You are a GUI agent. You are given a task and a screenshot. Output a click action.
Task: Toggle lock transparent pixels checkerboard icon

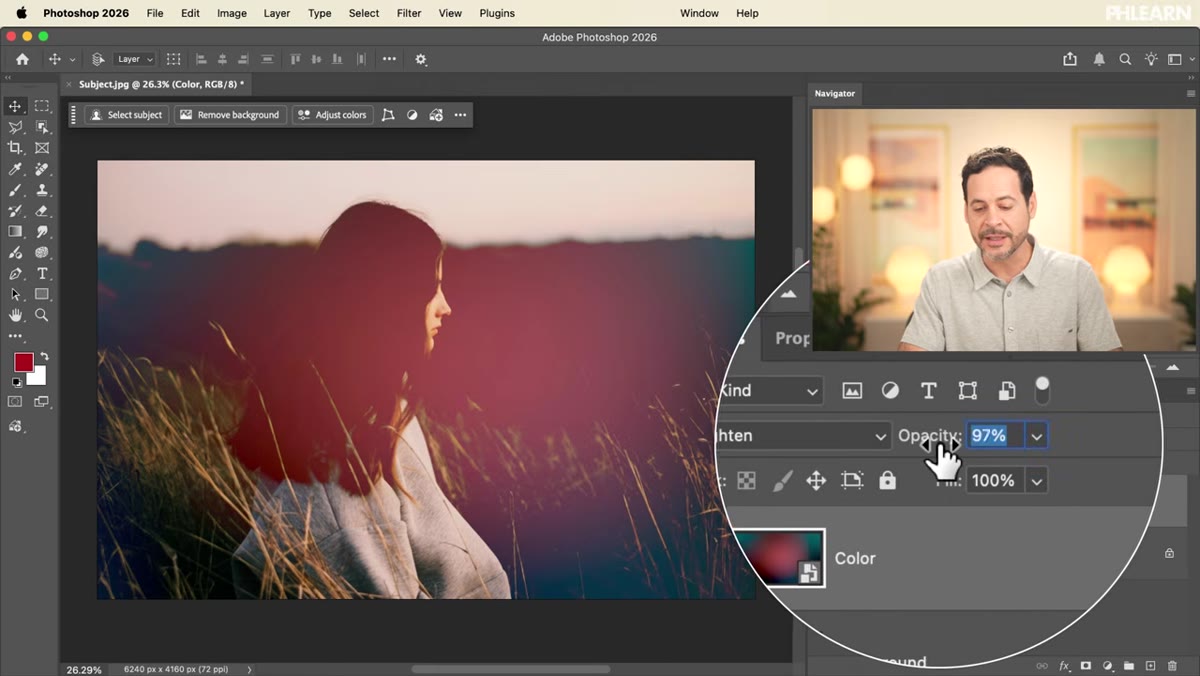(x=746, y=481)
